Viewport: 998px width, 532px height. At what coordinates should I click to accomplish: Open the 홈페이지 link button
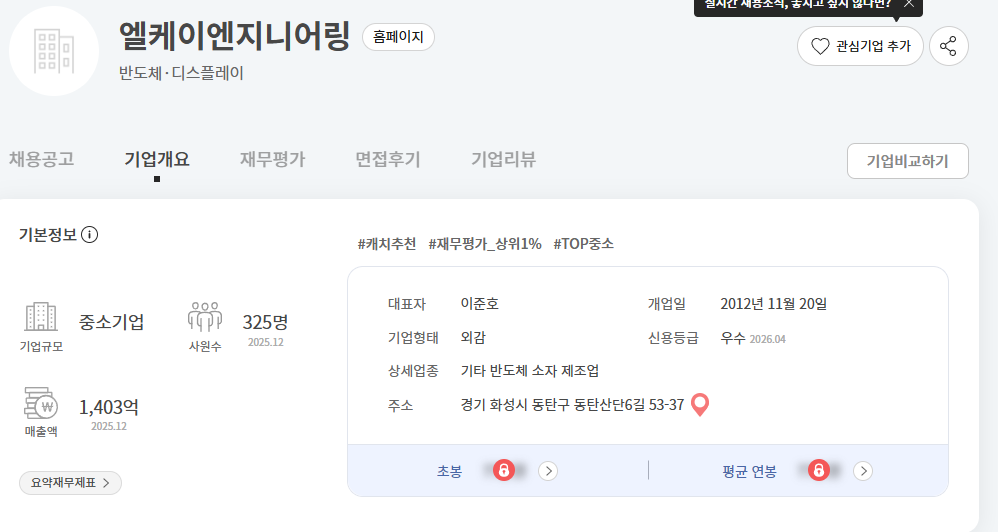tap(398, 37)
